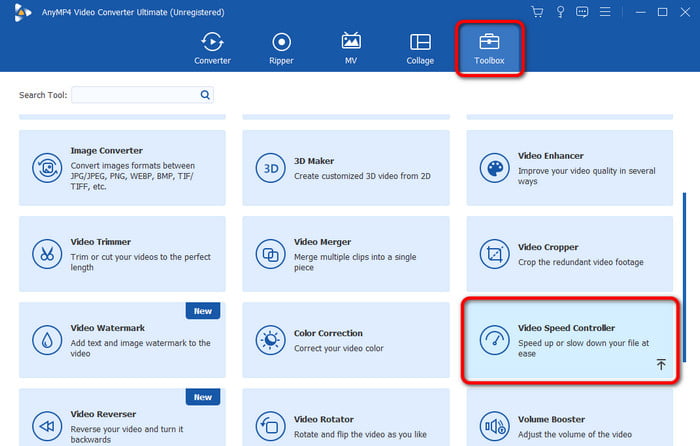Click the Video Reverser rewind icon

[47, 426]
